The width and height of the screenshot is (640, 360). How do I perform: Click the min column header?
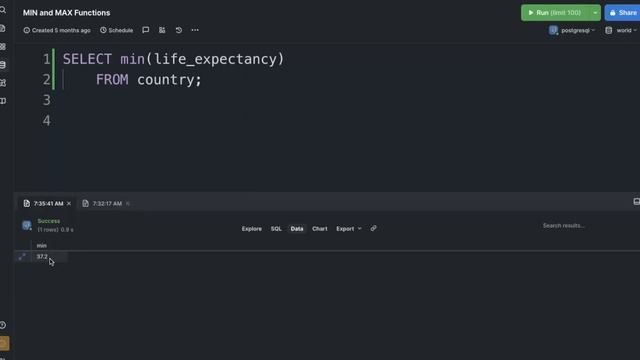click(x=42, y=245)
